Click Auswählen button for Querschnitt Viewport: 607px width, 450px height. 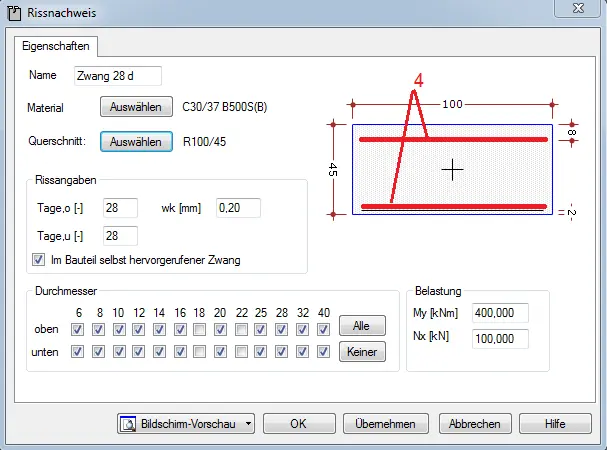(136, 142)
